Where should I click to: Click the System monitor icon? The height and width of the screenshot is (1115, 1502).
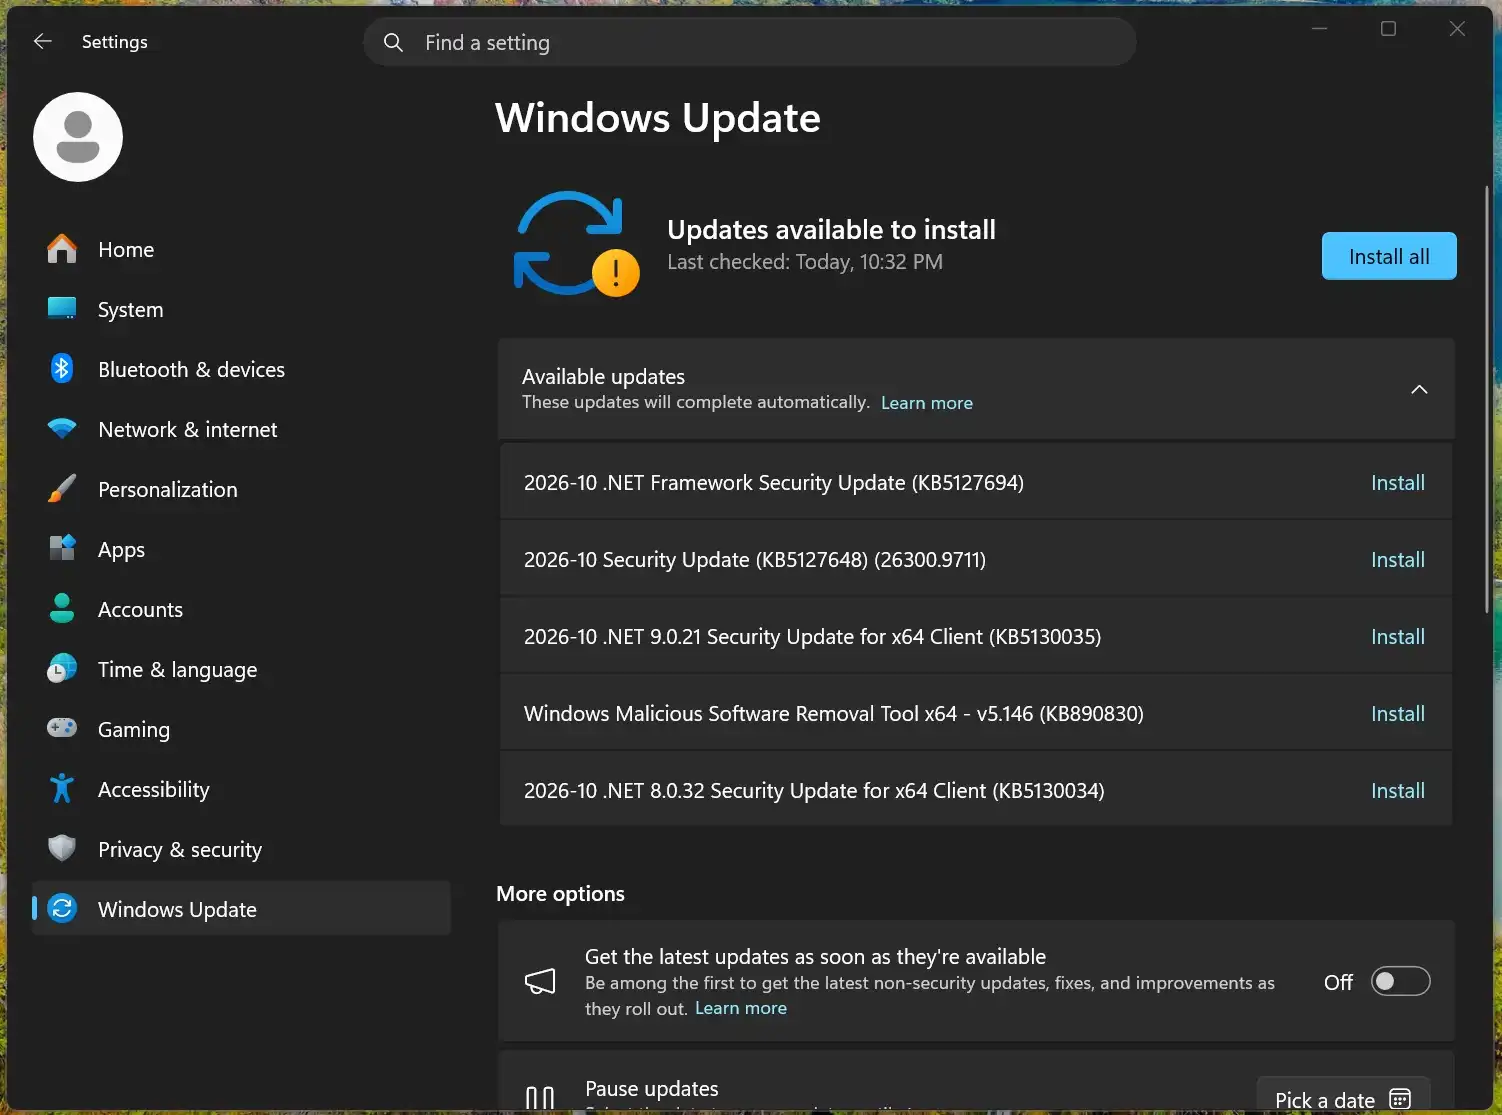(x=62, y=309)
